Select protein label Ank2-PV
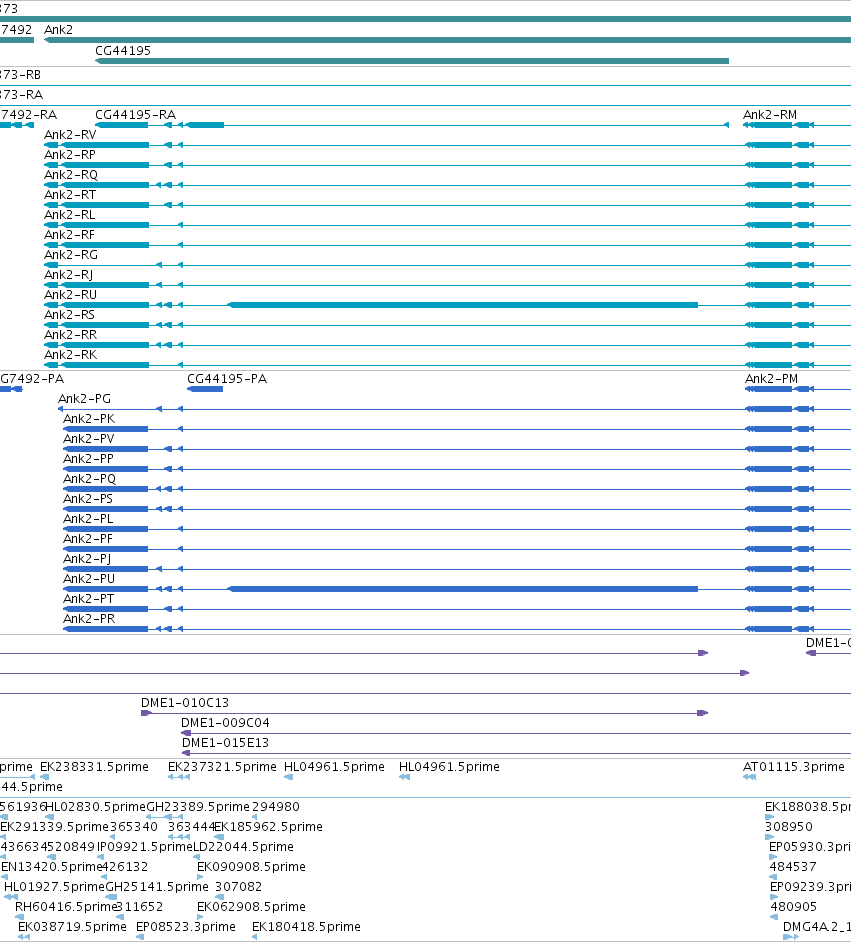Image resolution: width=851 pixels, height=942 pixels. coord(89,439)
